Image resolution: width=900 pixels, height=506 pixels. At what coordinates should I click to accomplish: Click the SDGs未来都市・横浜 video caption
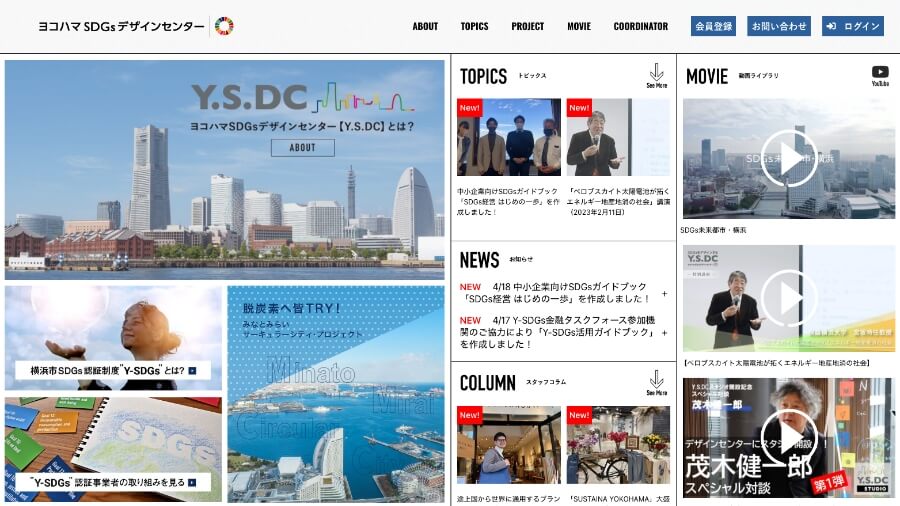[x=713, y=230]
